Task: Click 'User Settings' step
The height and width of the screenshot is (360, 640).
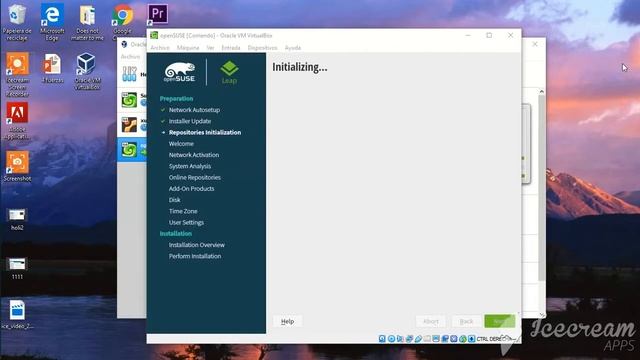Action: (x=186, y=222)
